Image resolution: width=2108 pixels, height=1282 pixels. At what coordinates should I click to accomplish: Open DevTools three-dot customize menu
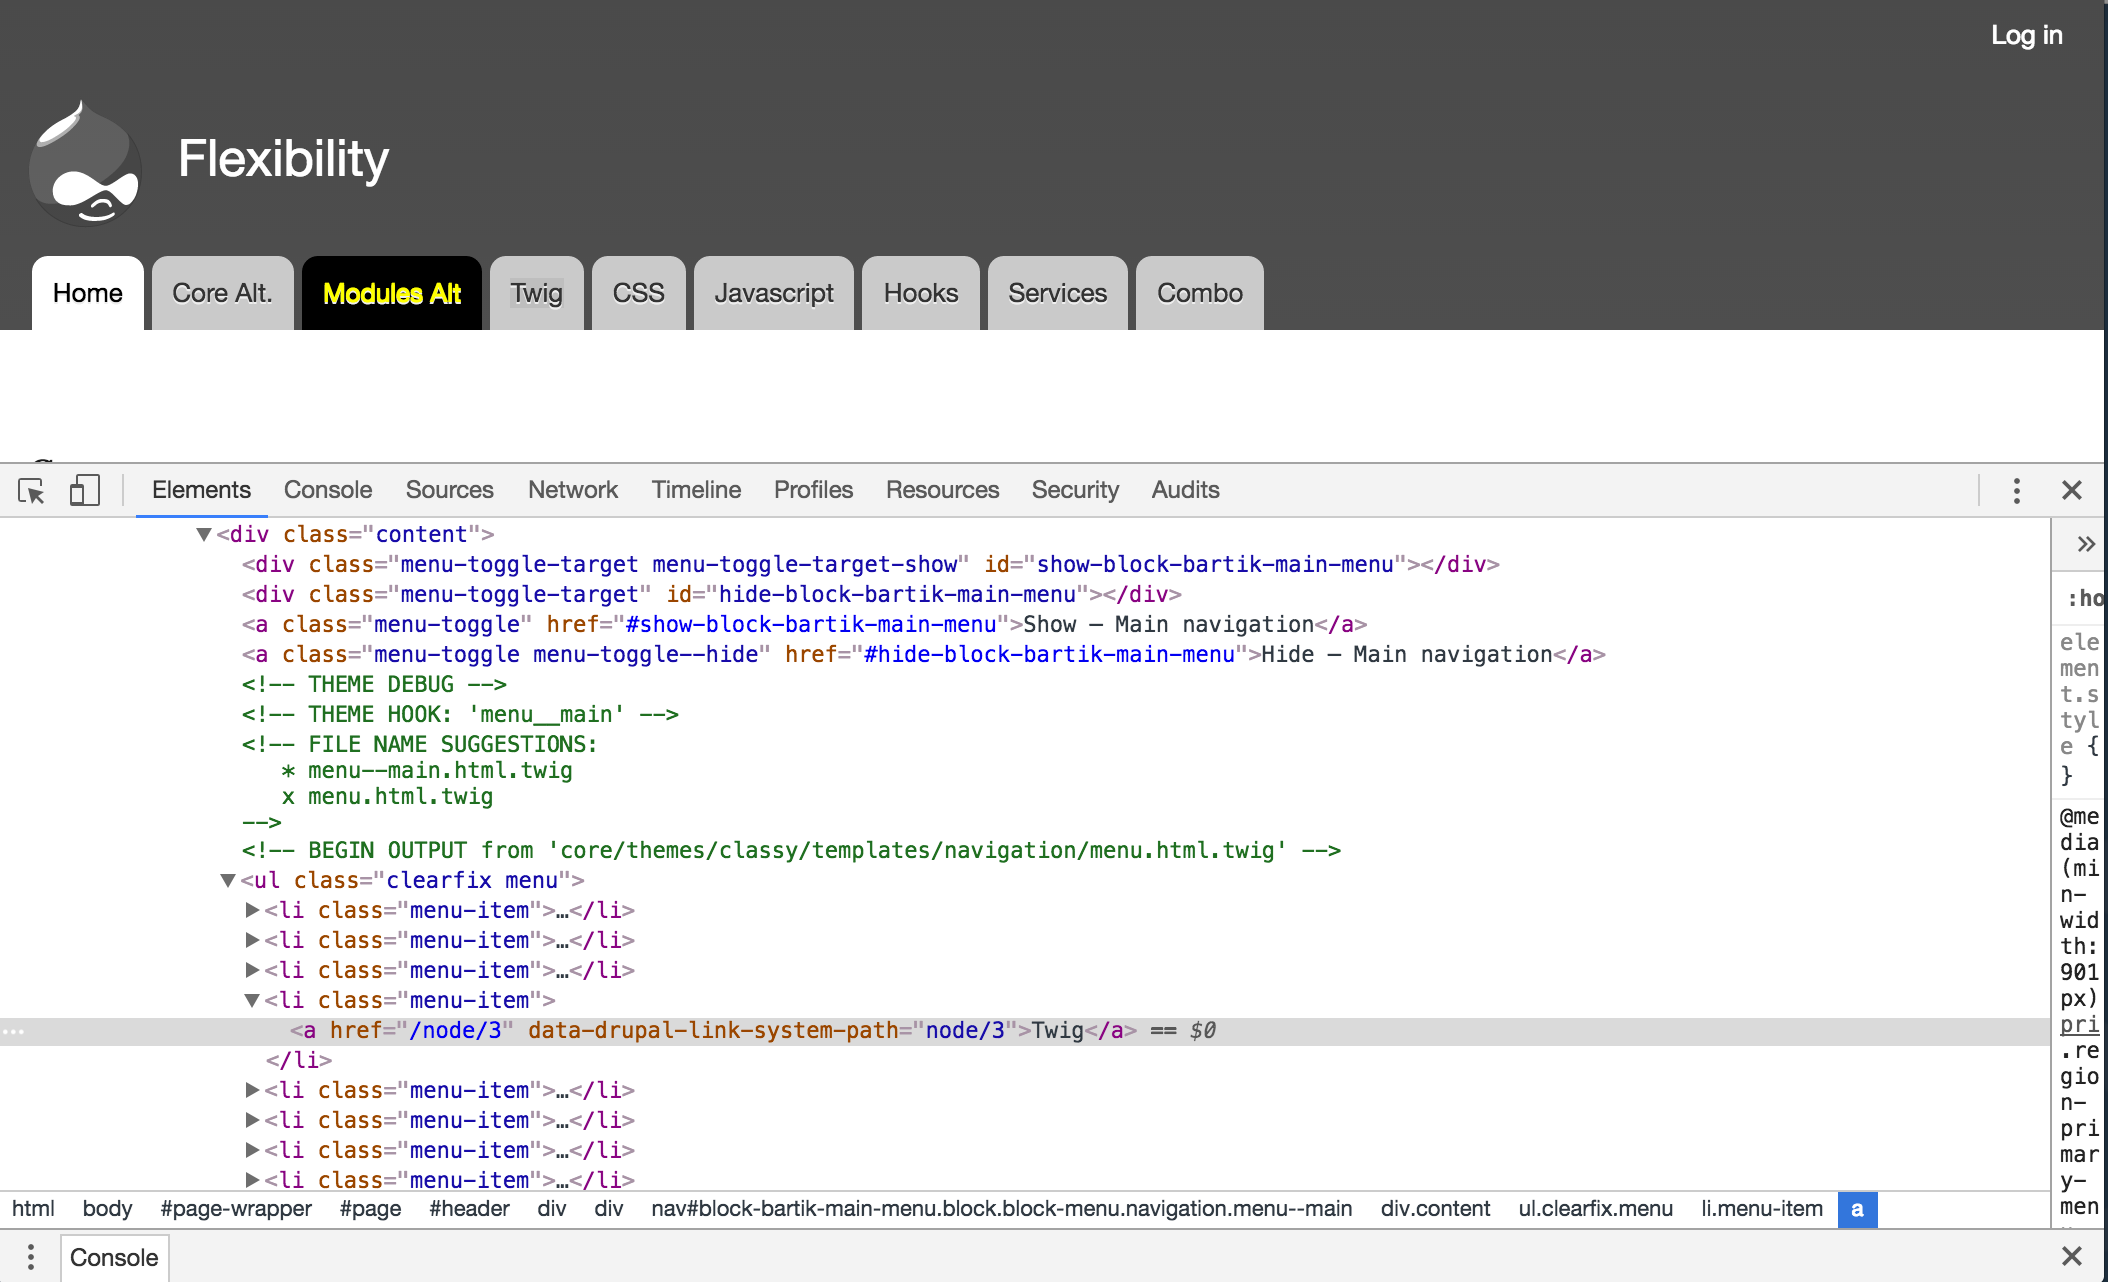2016,490
